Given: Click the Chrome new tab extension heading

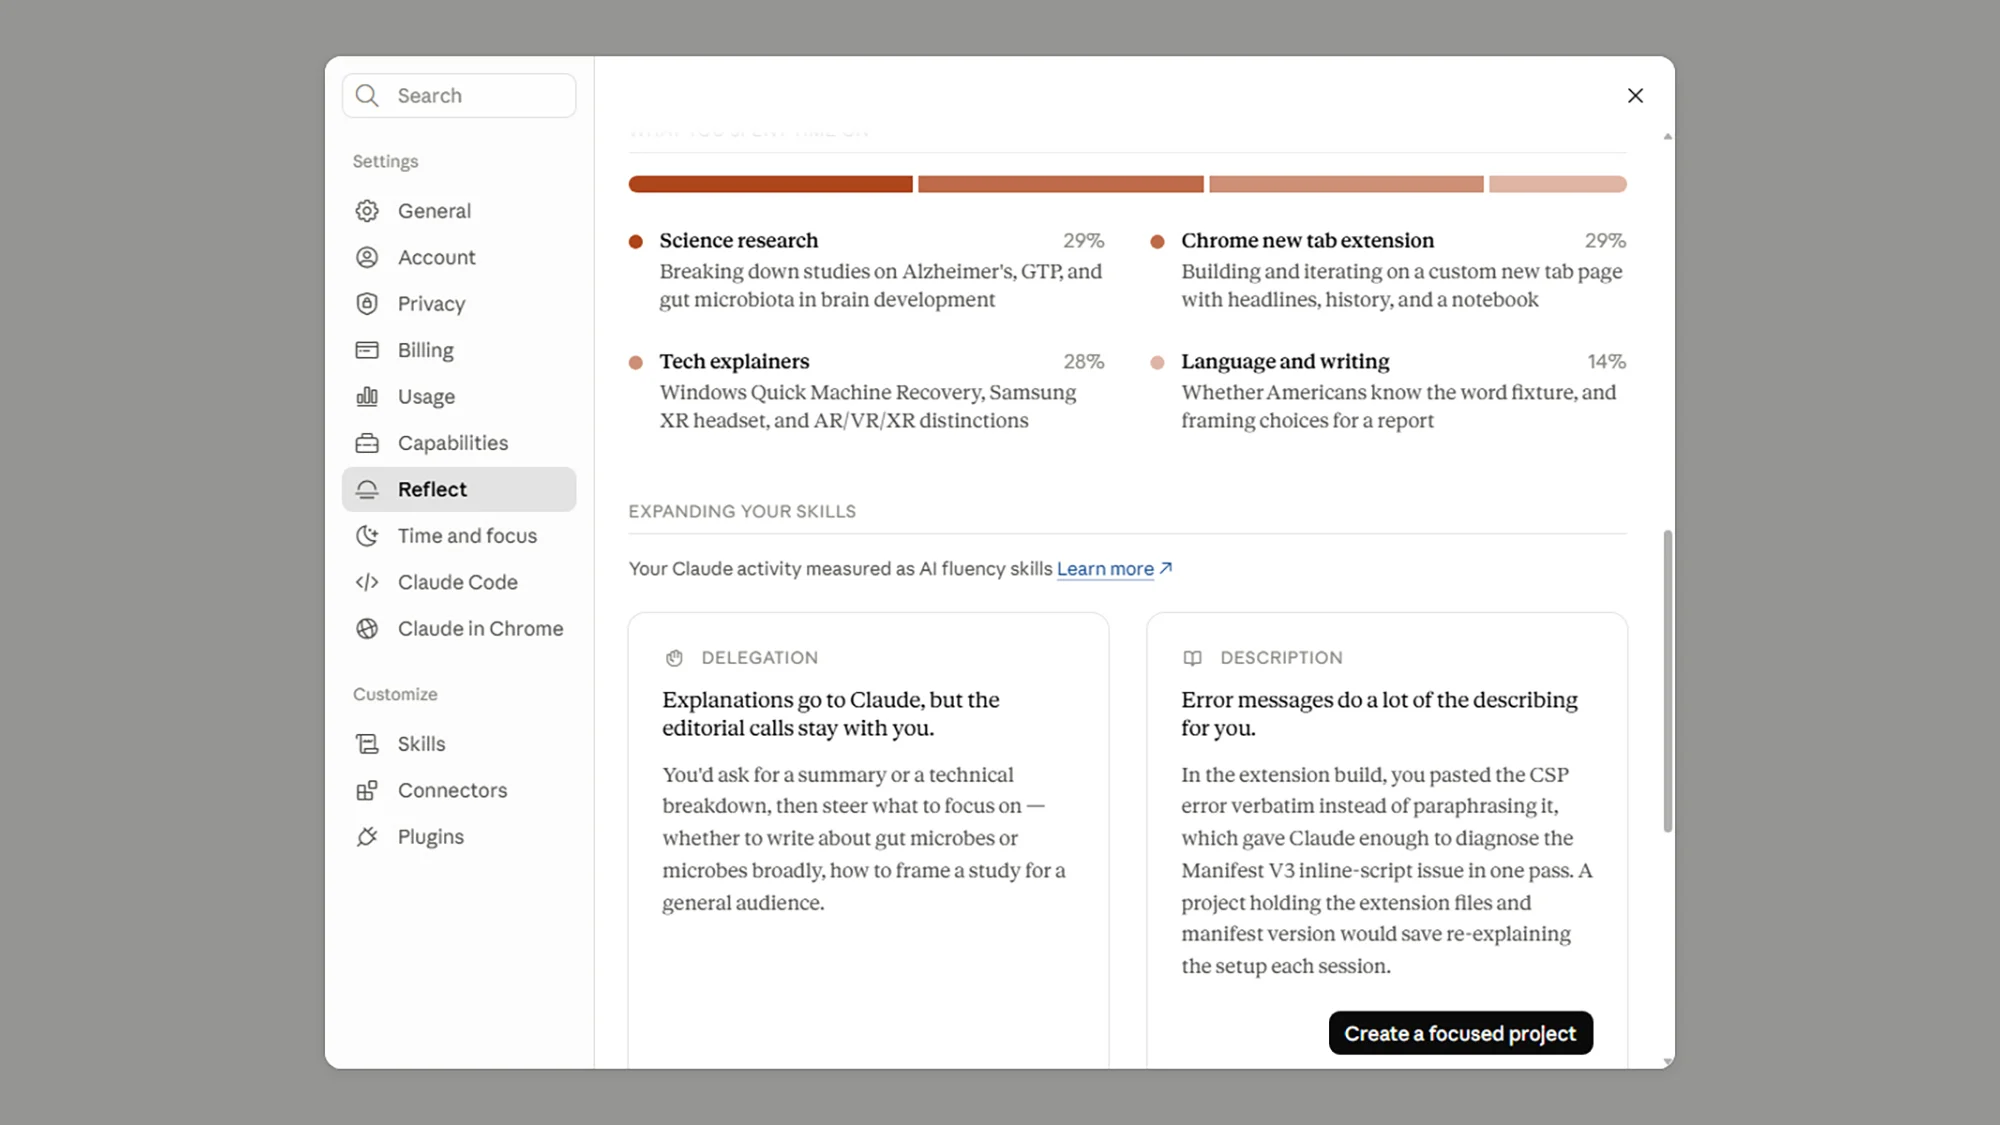Looking at the screenshot, I should [x=1307, y=241].
